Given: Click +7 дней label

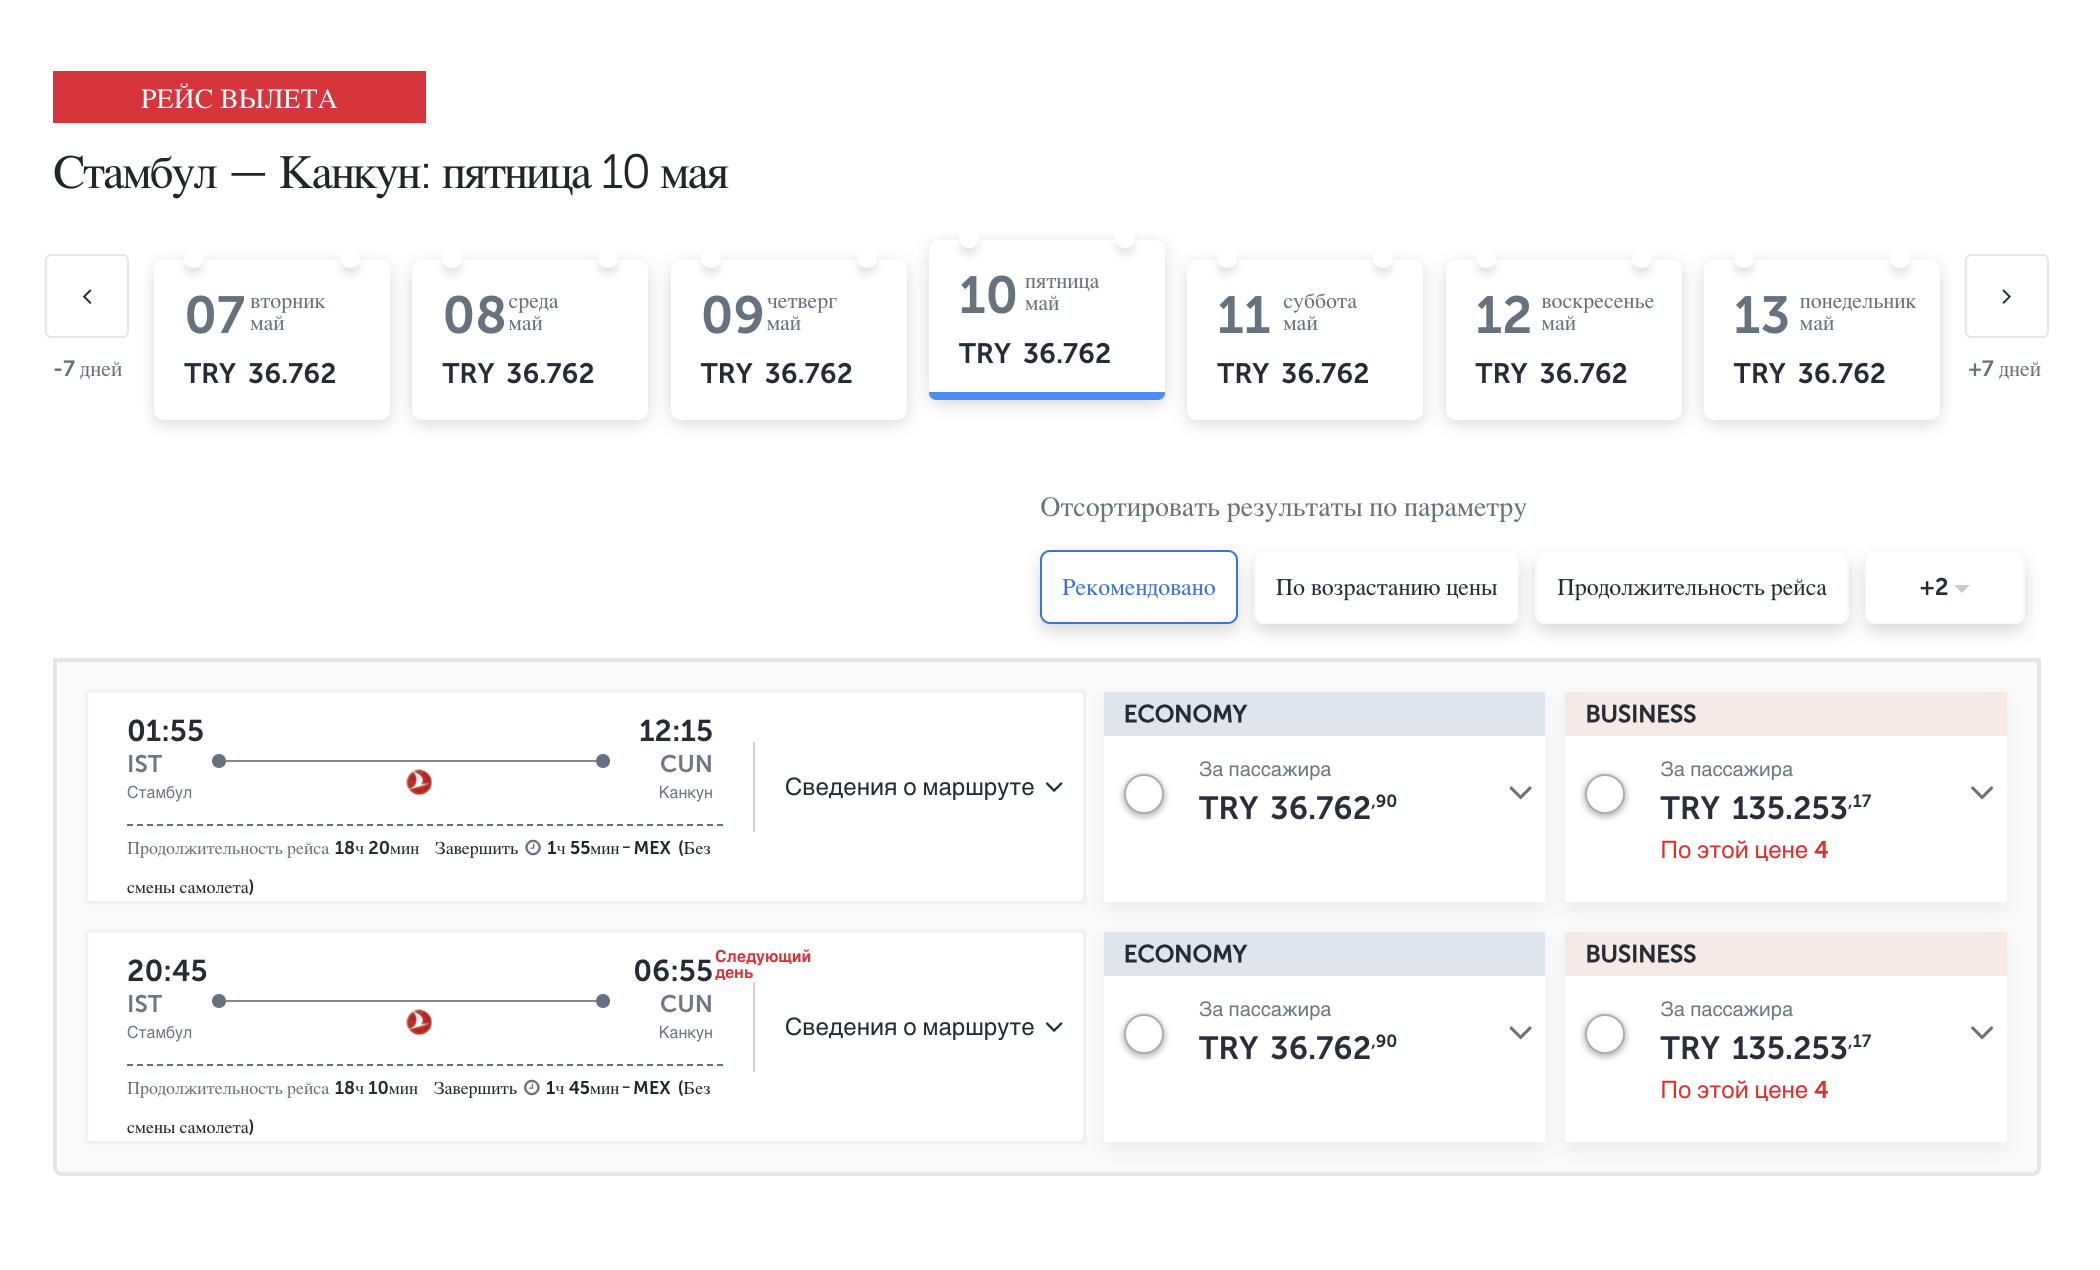Looking at the screenshot, I should point(2004,369).
